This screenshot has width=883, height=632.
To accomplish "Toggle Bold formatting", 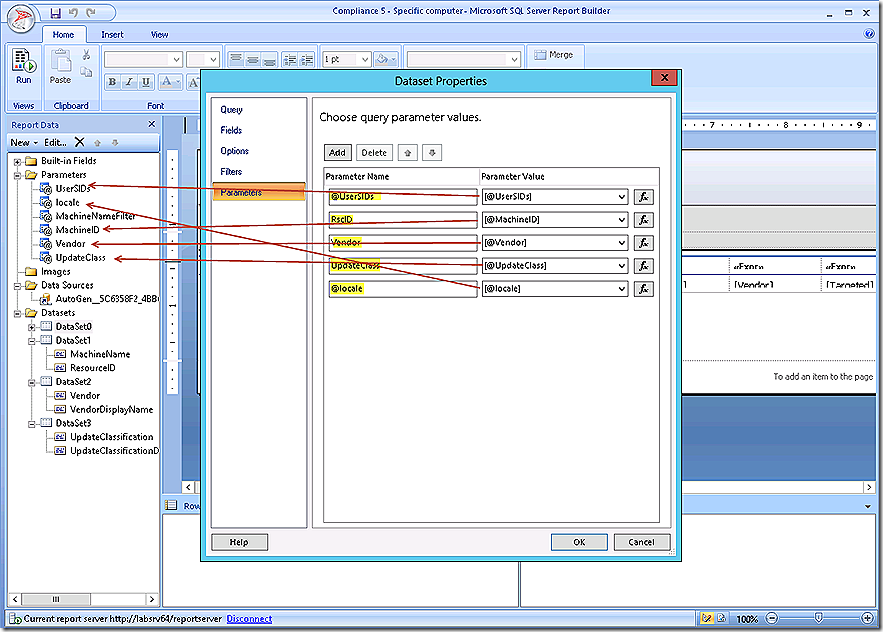I will (x=112, y=82).
